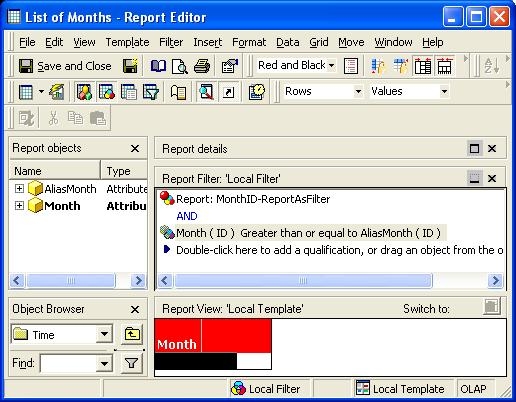Viewport: 516px width, 402px height.
Task: Click the Switch to view icon
Action: 492,307
